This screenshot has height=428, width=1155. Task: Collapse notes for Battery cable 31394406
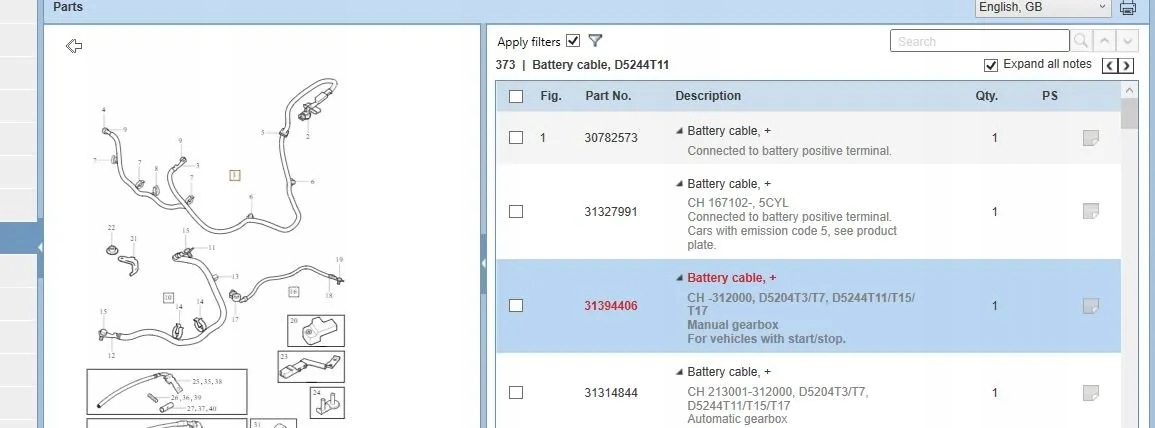pyautogui.click(x=679, y=278)
